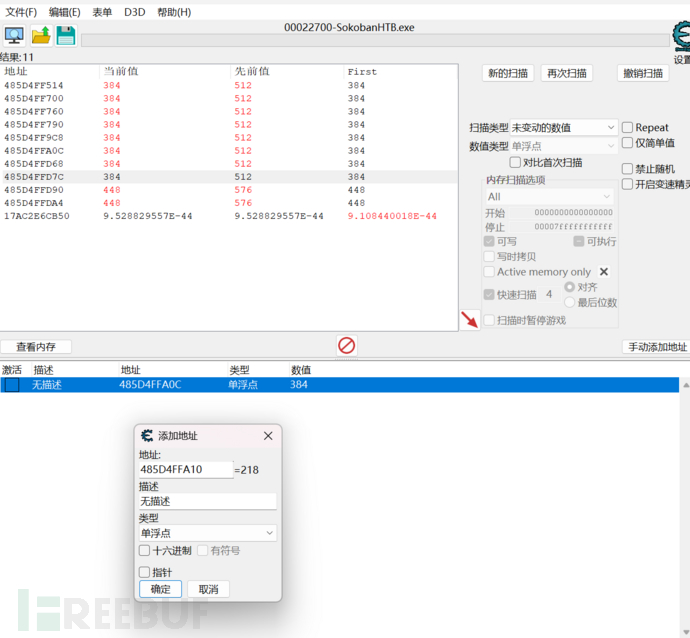Click the red arrow add-to-list icon
The image size is (690, 638).
point(470,319)
